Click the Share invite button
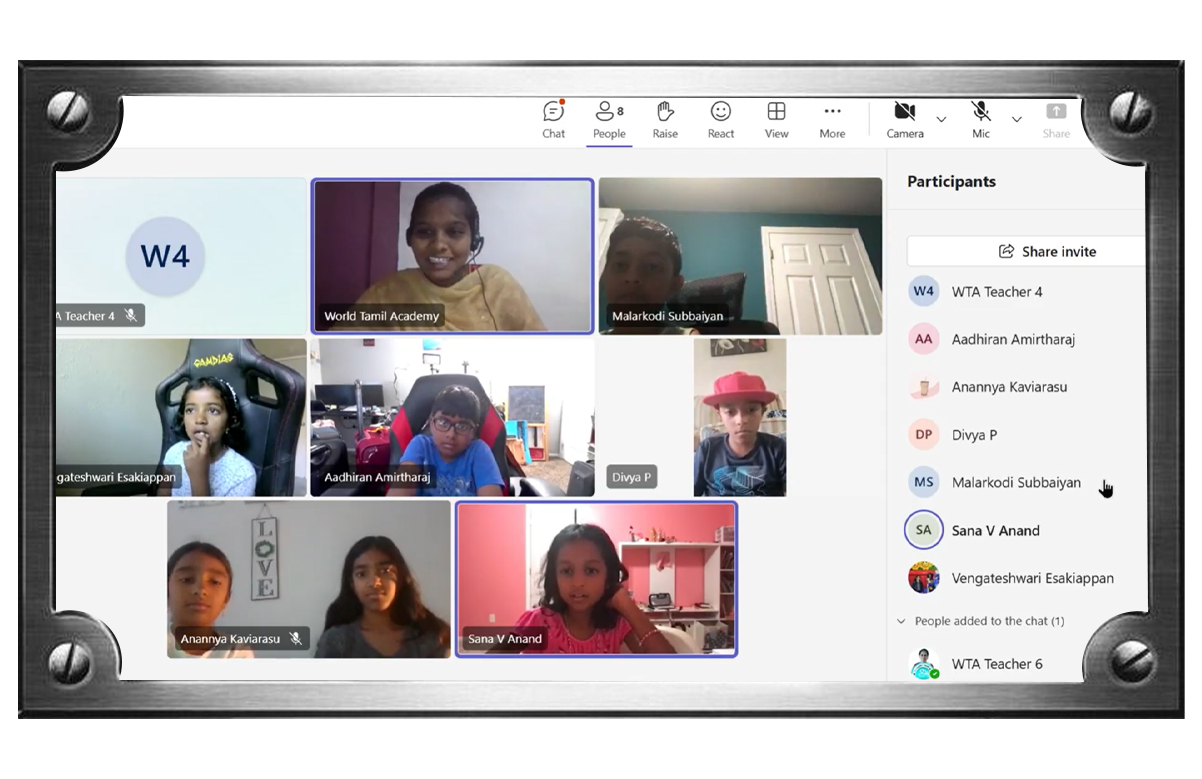Screen dimensions: 1202x779 [x=1026, y=252]
